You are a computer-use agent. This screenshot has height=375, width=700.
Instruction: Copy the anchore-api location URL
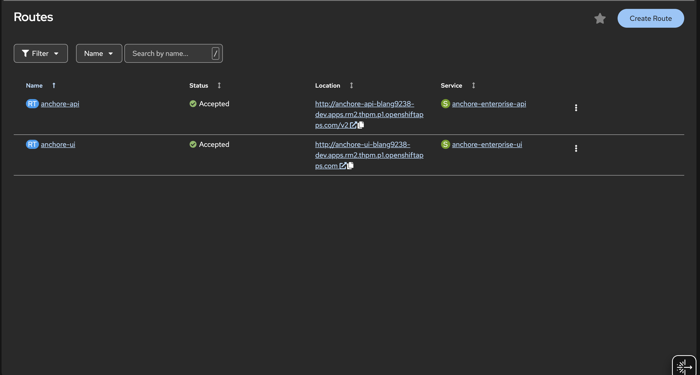tap(361, 125)
